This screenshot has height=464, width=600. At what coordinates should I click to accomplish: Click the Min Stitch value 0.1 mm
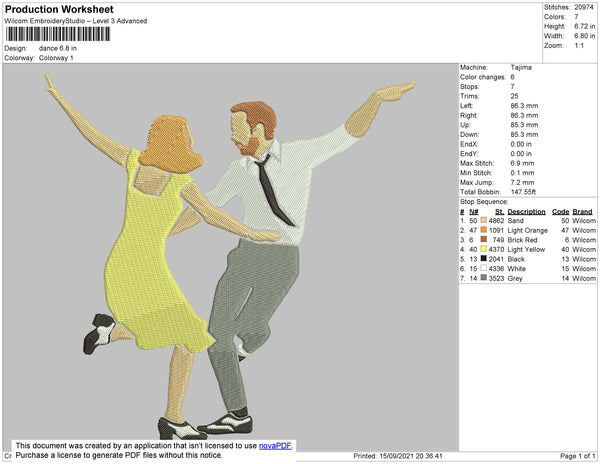[522, 173]
